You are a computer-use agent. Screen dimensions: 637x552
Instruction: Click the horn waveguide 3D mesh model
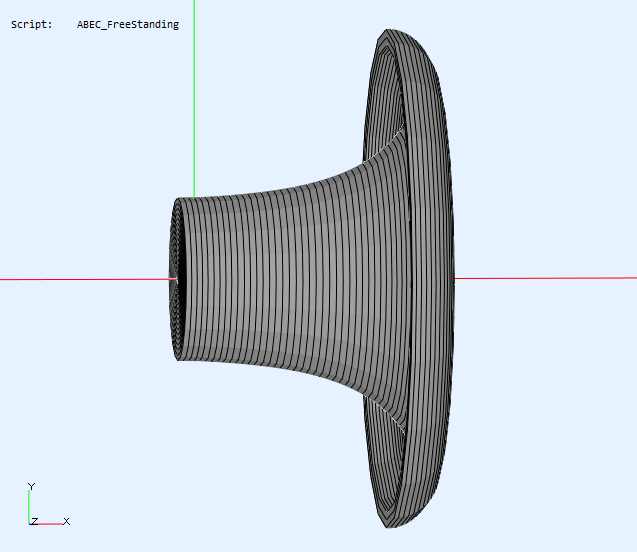(x=312, y=279)
